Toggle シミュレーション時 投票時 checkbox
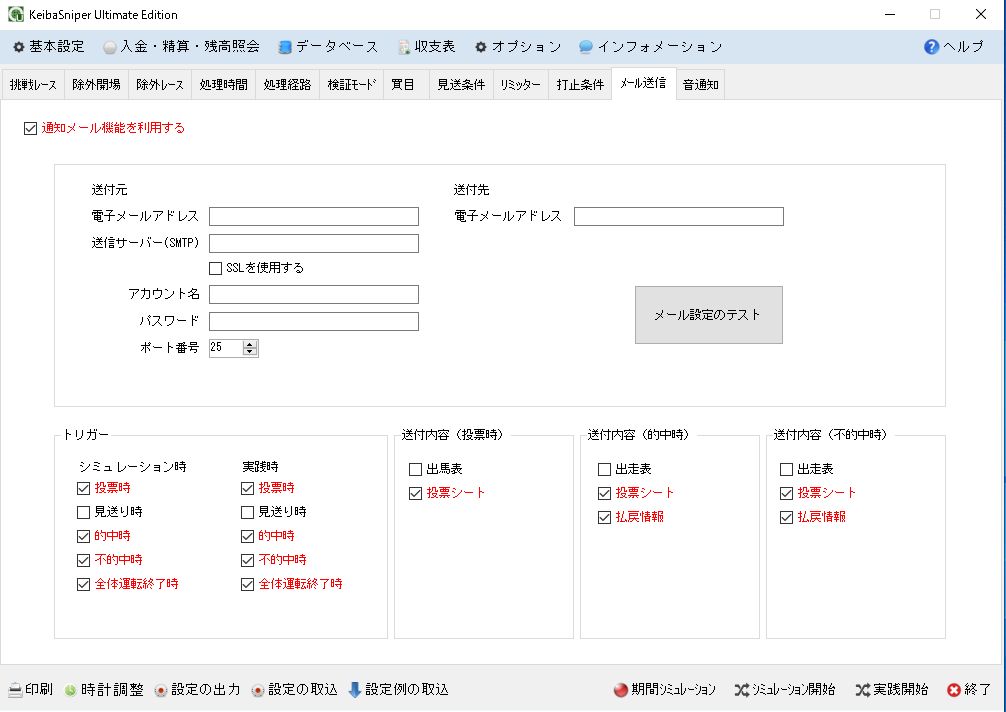The width and height of the screenshot is (1006, 712). click(x=83, y=488)
